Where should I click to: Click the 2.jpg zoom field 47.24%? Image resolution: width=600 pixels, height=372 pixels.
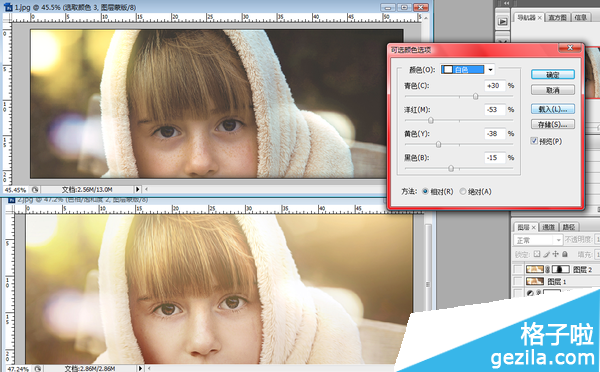(18, 369)
